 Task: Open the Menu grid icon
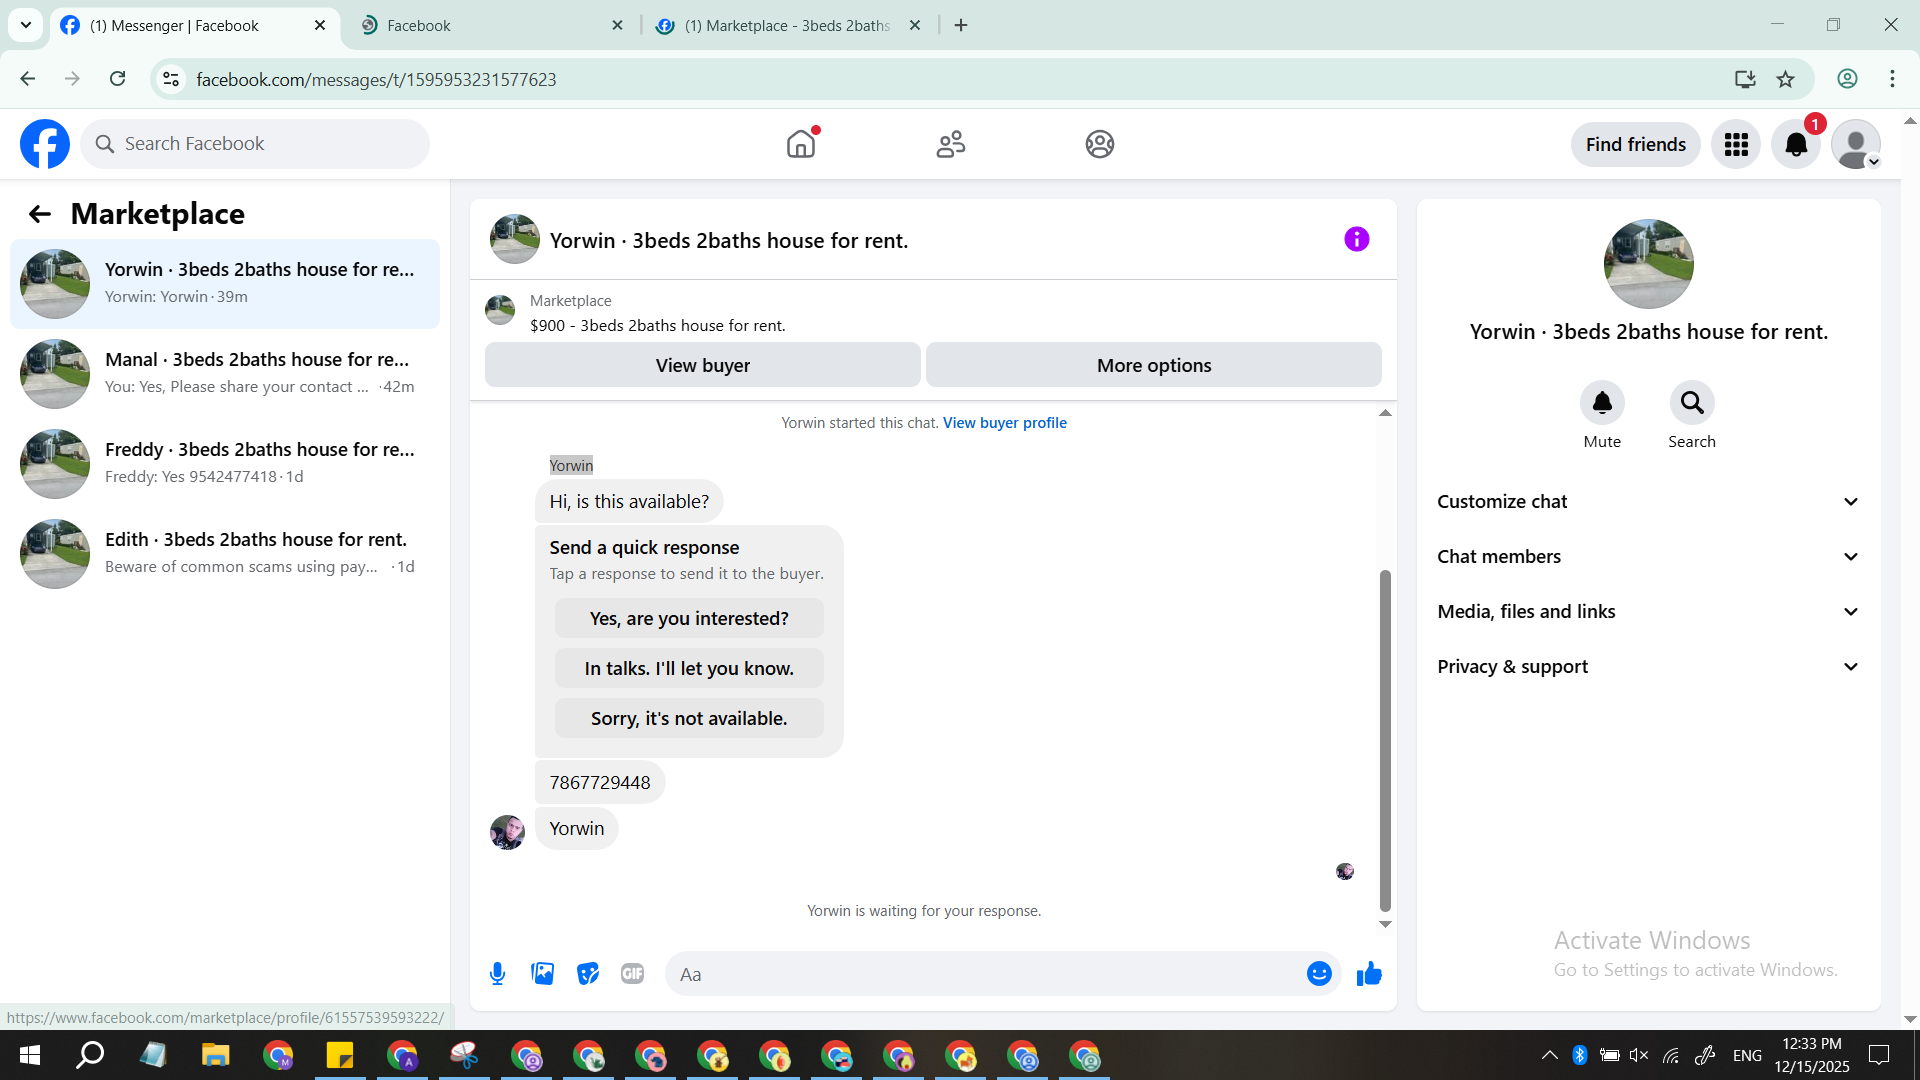point(1736,145)
